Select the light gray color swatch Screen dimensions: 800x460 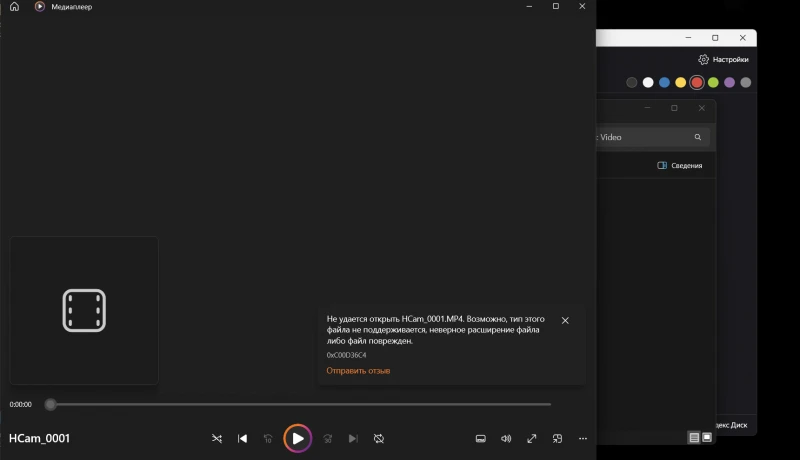[x=746, y=83]
